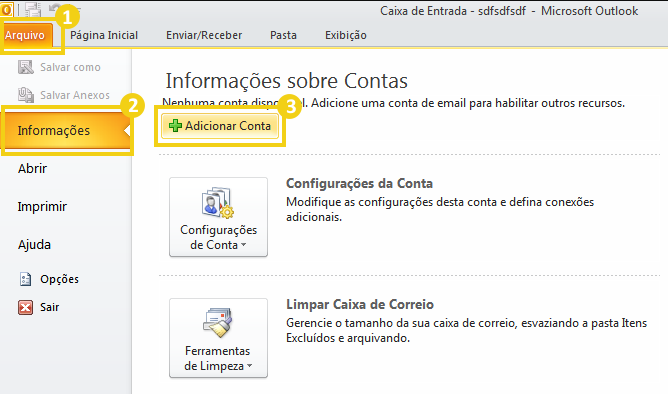Open the Exibição tab

(346, 35)
